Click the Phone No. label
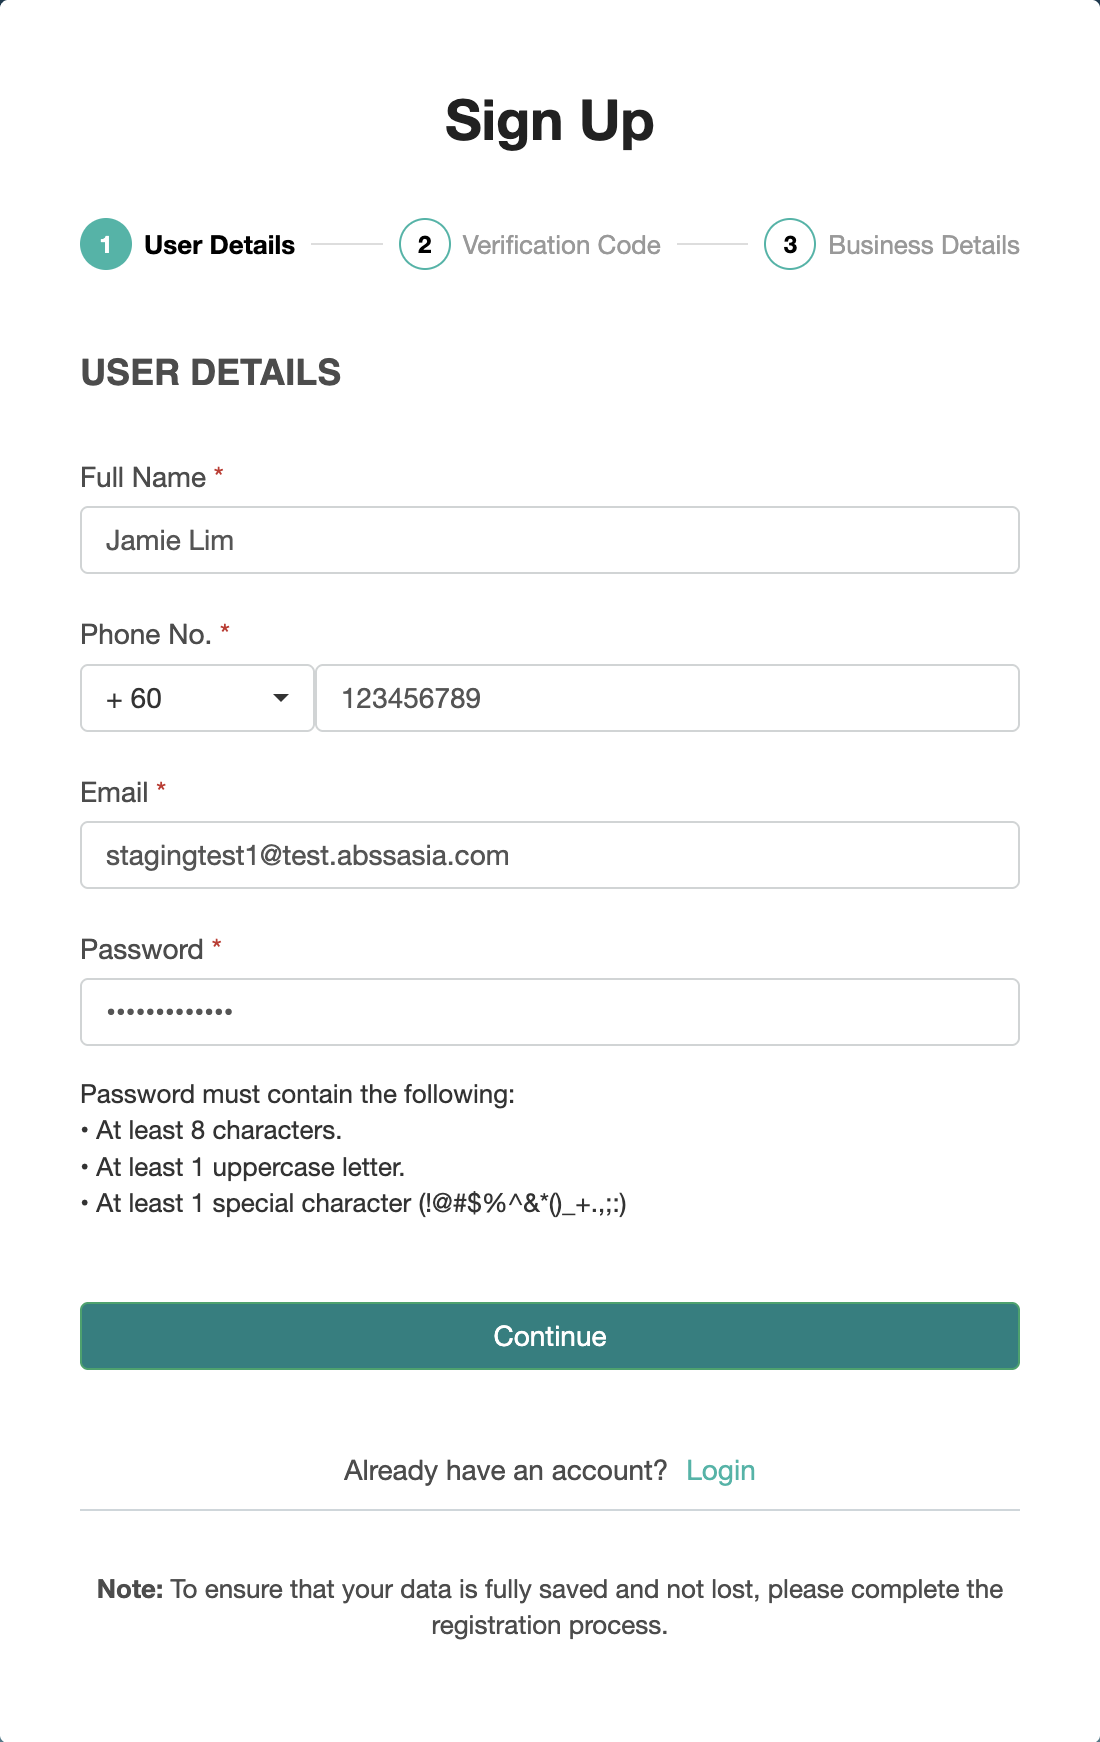The height and width of the screenshot is (1742, 1100). (146, 635)
